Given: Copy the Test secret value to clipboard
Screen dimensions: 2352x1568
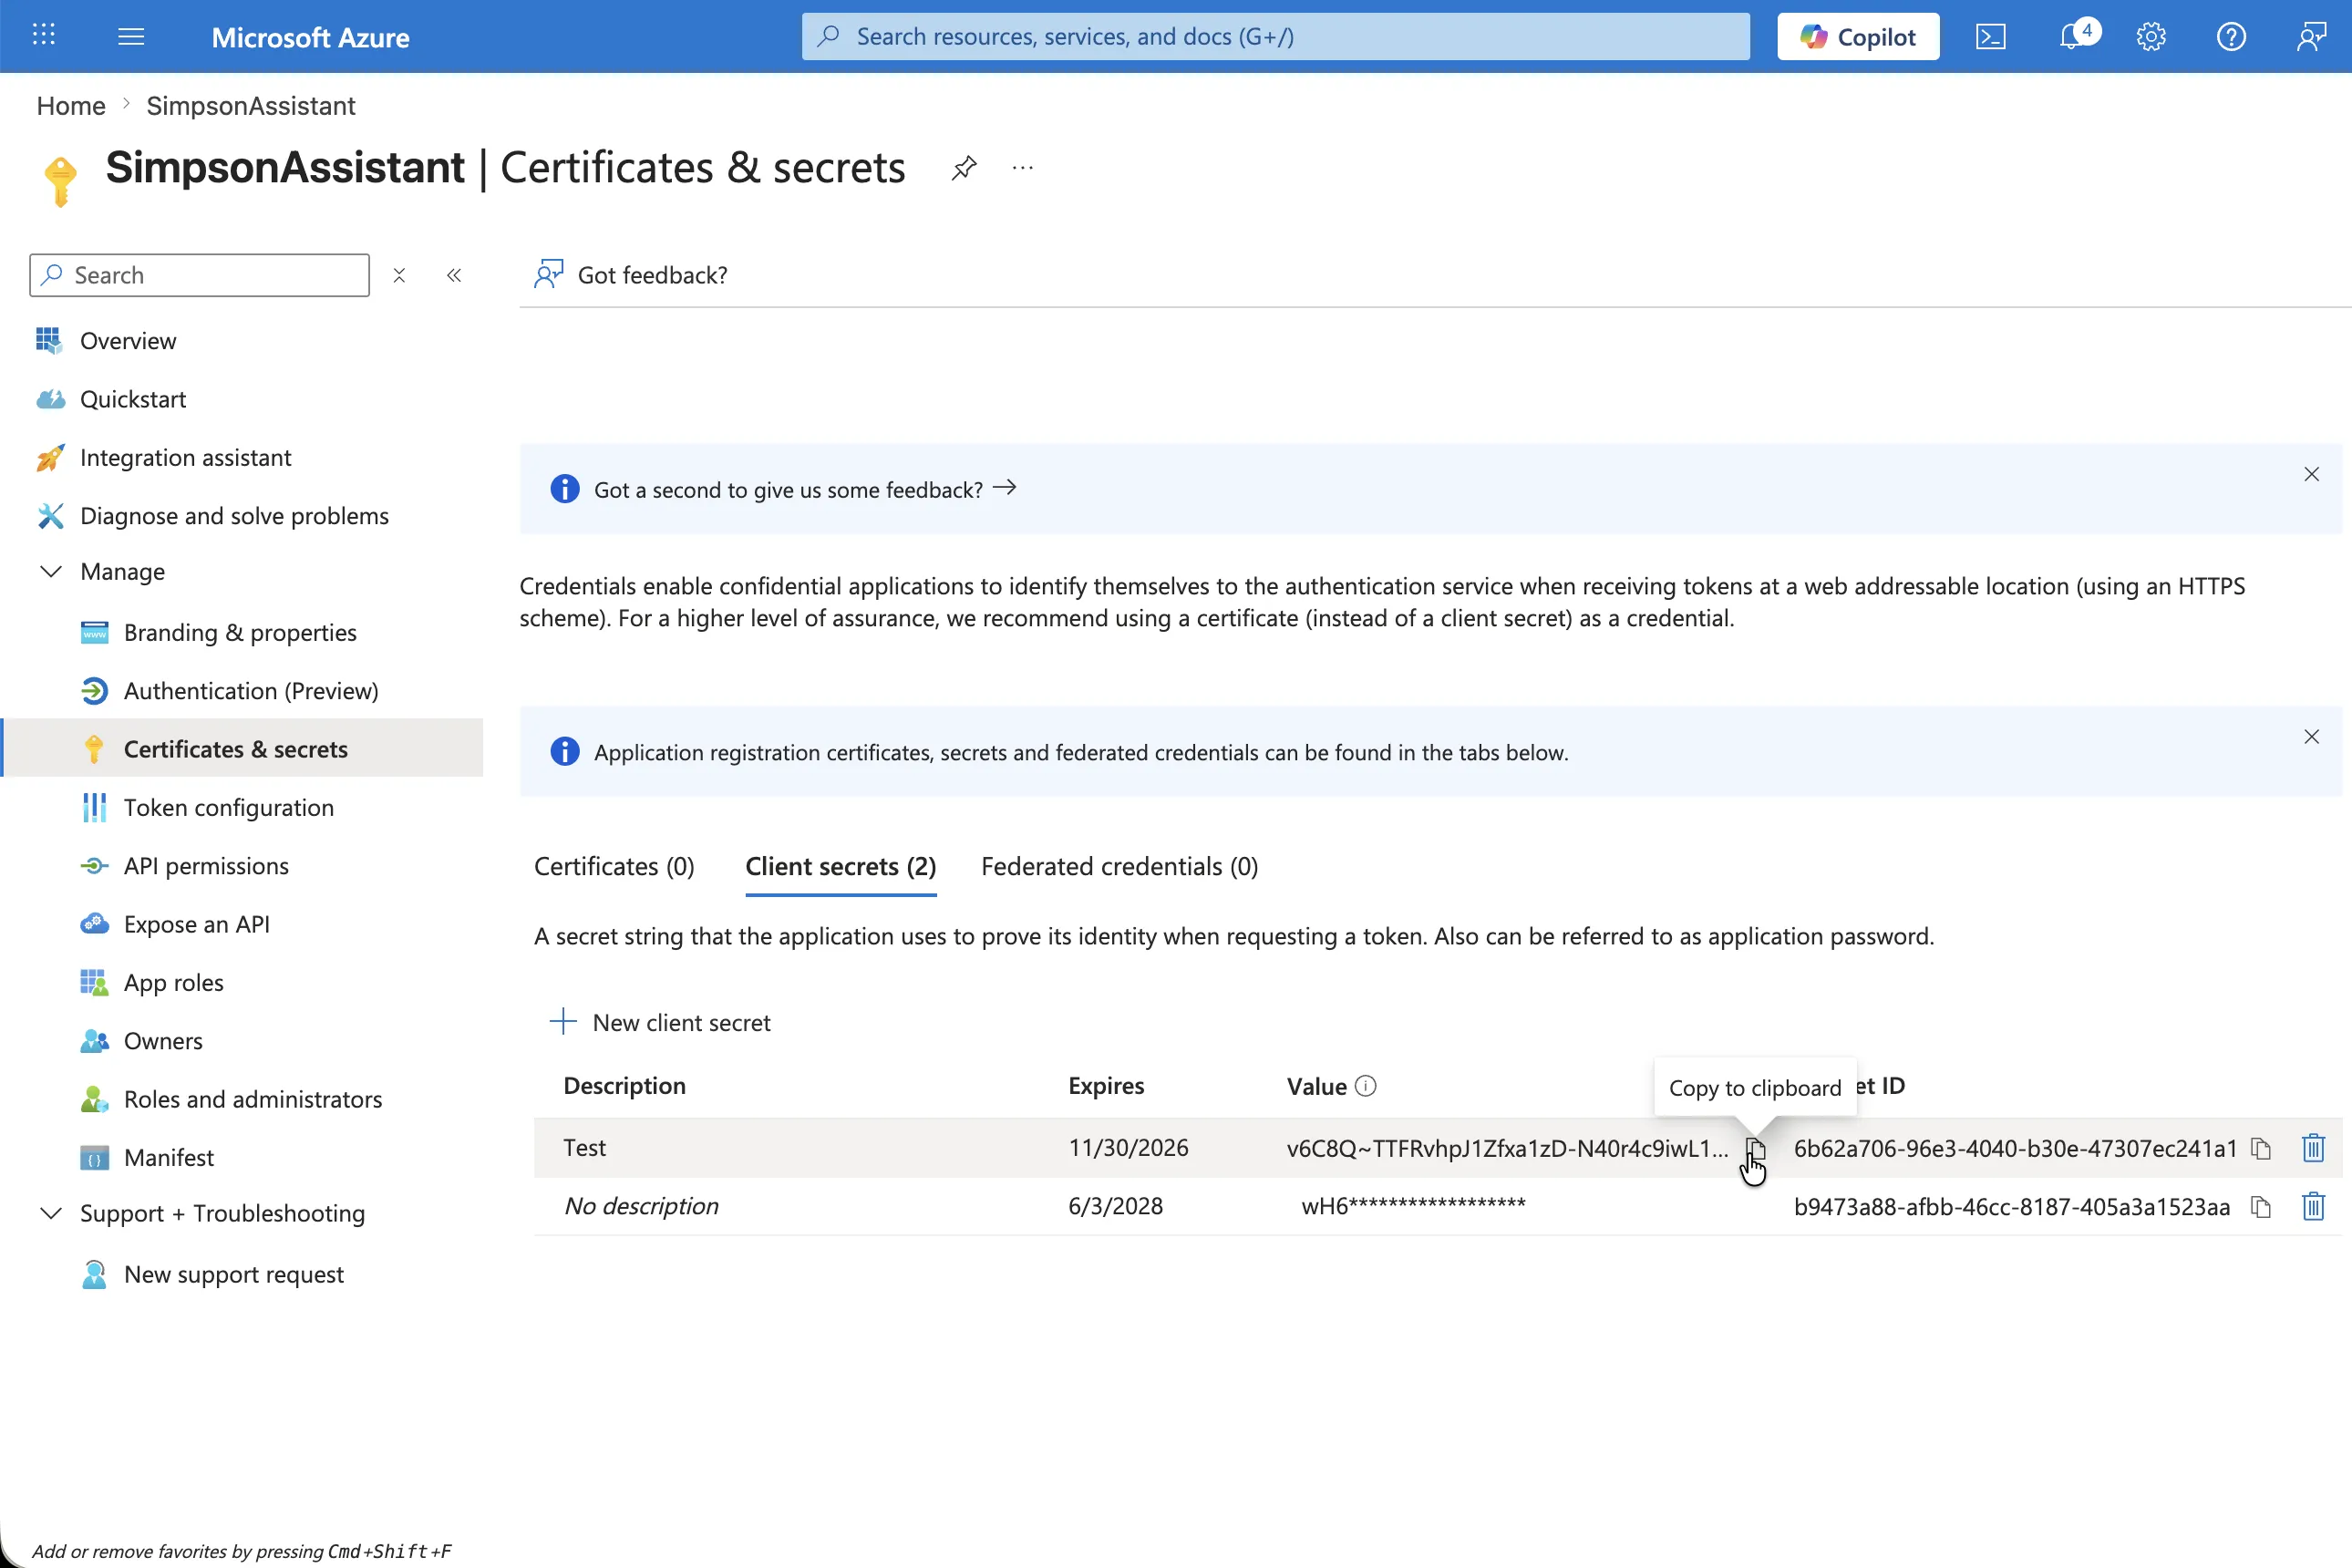Looking at the screenshot, I should coord(1755,1148).
